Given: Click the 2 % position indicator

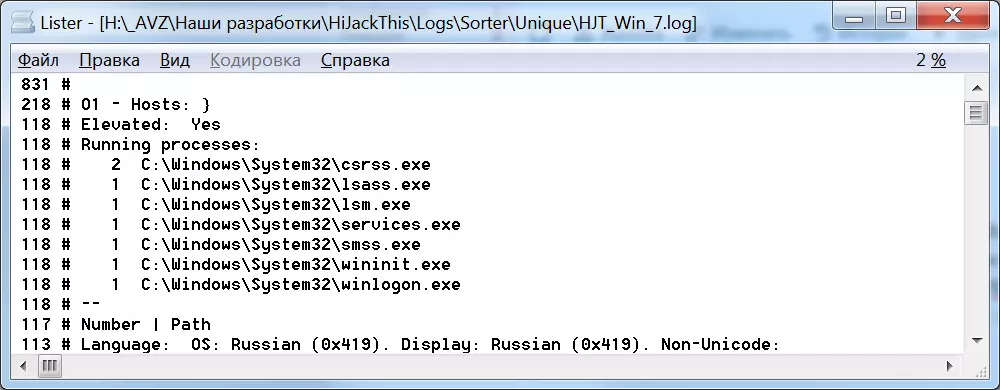Looking at the screenshot, I should point(930,61).
